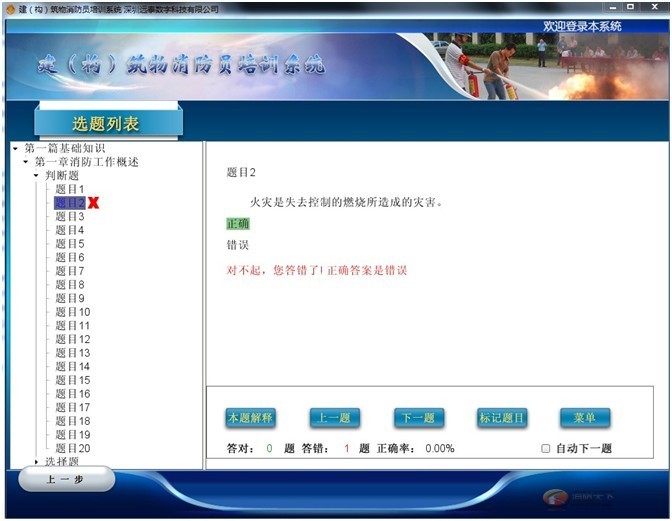Screen dimensions: 672x521
Task: Select the 错误 answer option
Action: click(238, 245)
